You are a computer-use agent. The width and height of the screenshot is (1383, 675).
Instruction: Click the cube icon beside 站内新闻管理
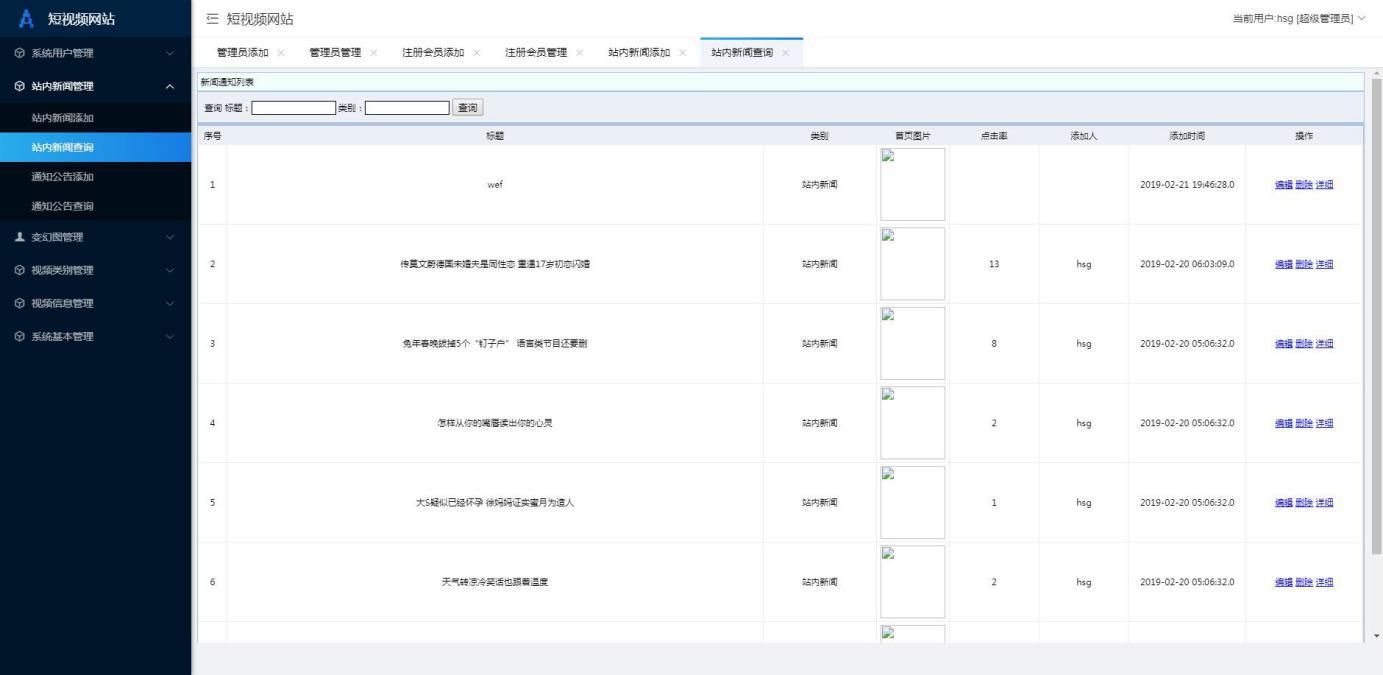[19, 86]
